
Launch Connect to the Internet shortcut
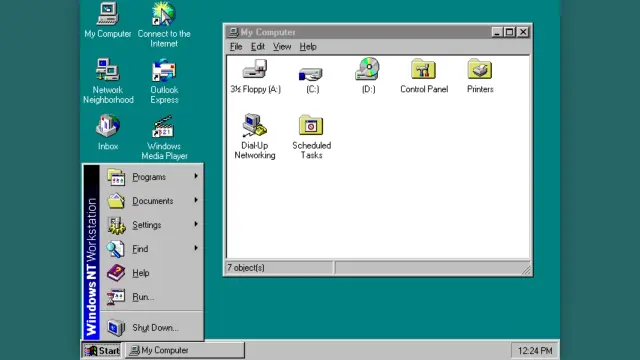(x=164, y=24)
